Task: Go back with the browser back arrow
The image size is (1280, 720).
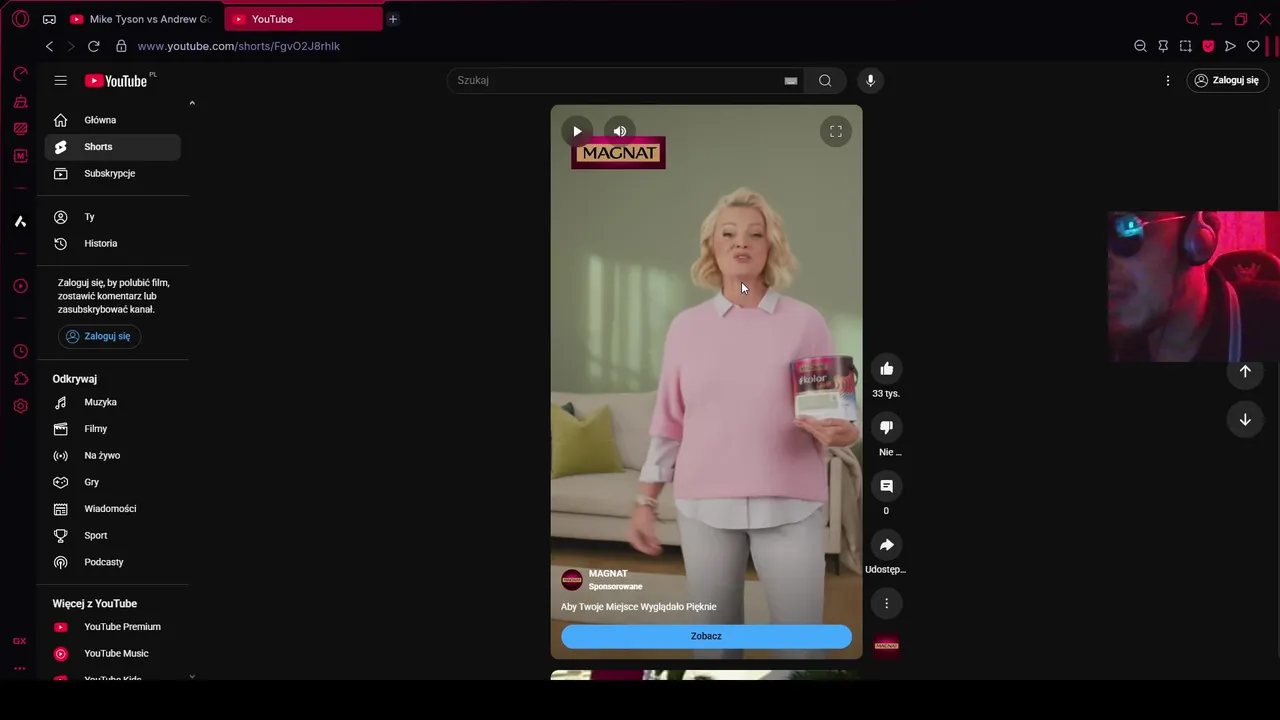Action: point(49,46)
